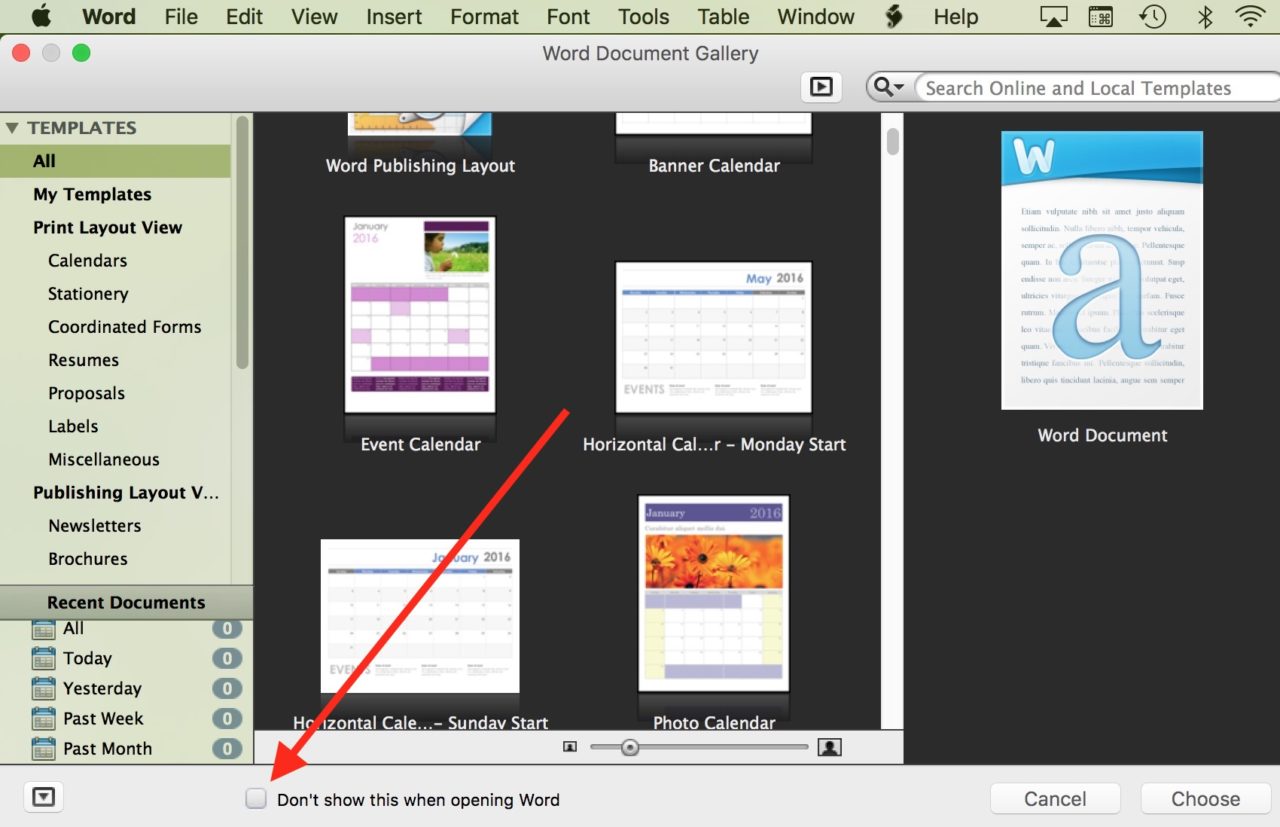Screen dimensions: 1280x827
Task: Click the large thumbnail size icon
Action: click(x=829, y=747)
